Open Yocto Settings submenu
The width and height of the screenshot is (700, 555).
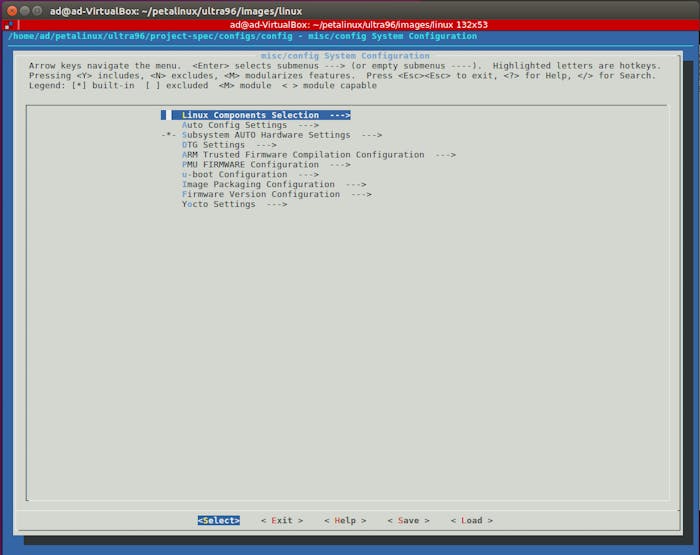click(x=234, y=204)
